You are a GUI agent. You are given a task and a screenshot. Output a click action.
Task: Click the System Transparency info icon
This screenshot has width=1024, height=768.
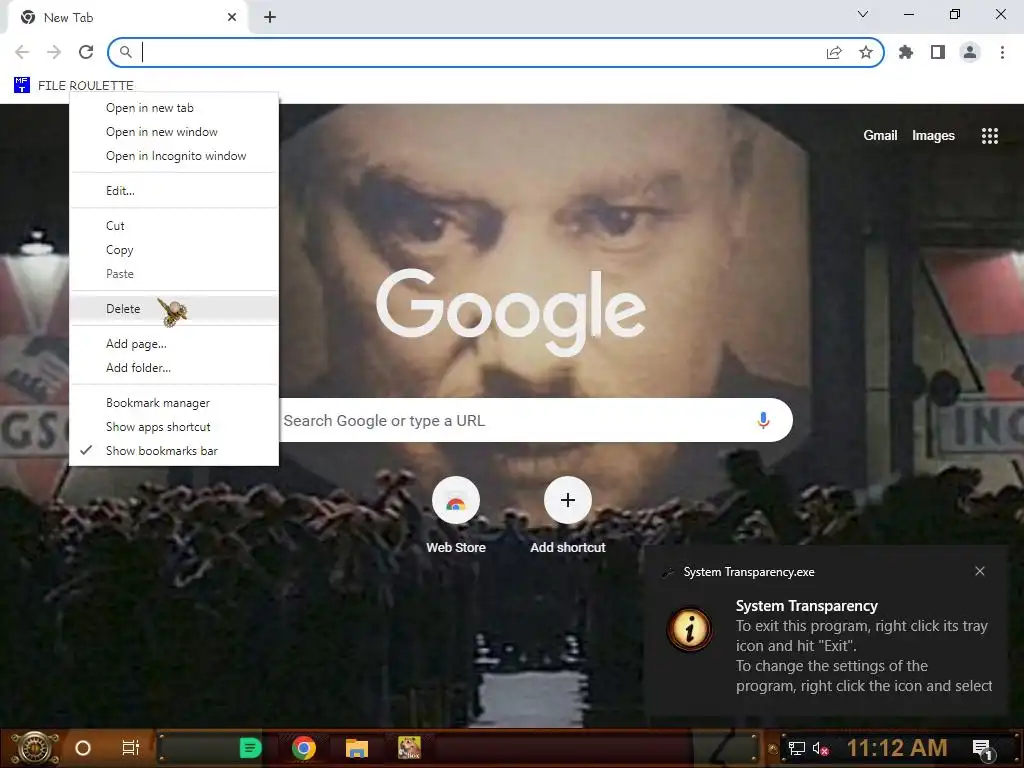coord(690,630)
